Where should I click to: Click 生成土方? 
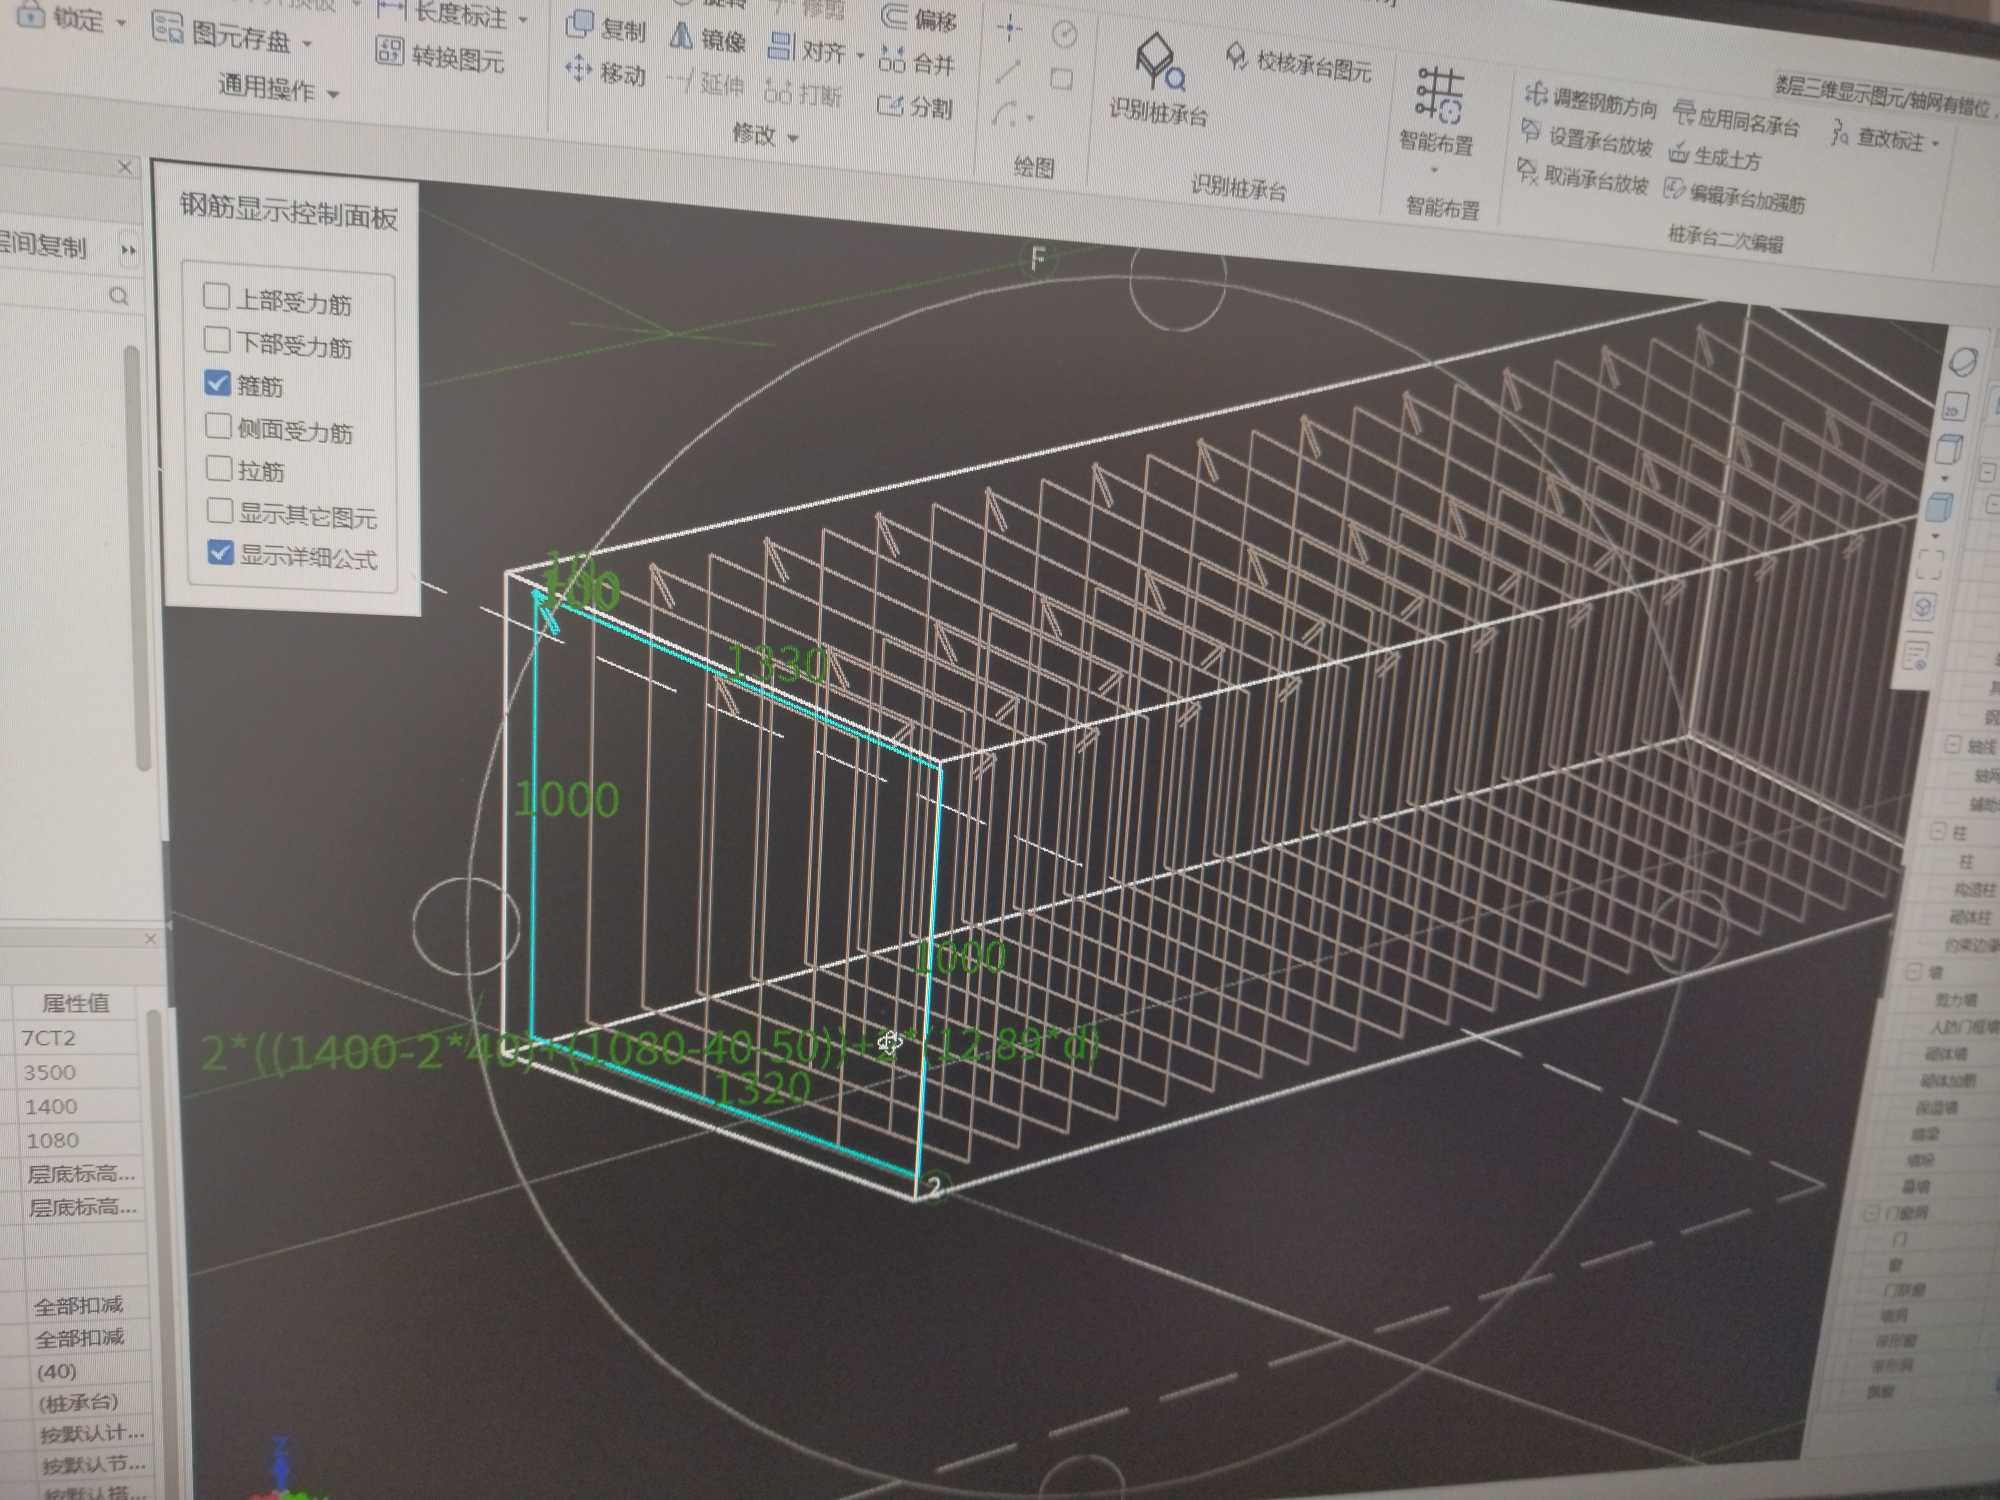point(1716,156)
